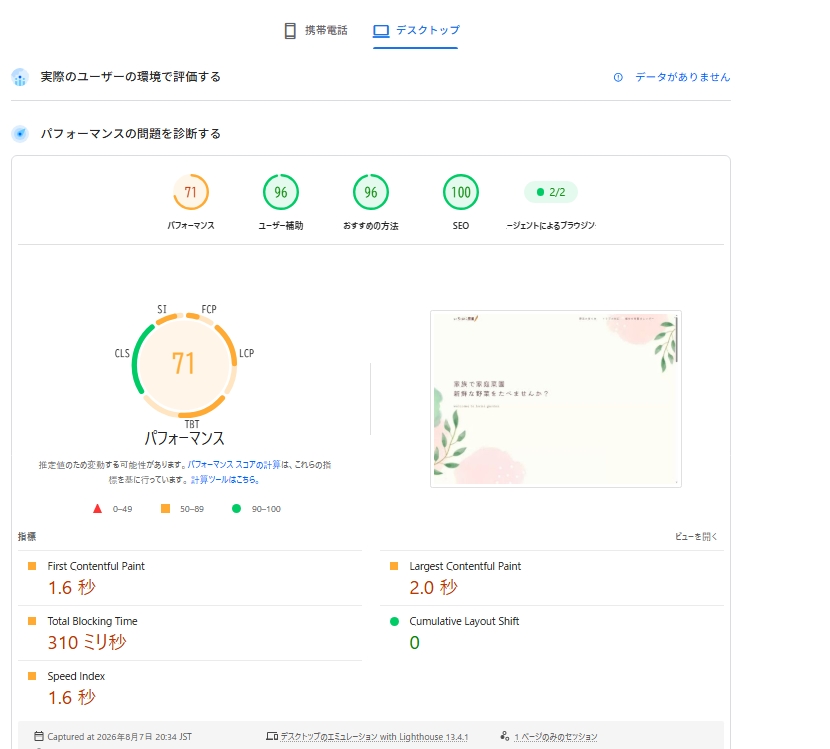Click the desktop laptop icon

(x=381, y=31)
